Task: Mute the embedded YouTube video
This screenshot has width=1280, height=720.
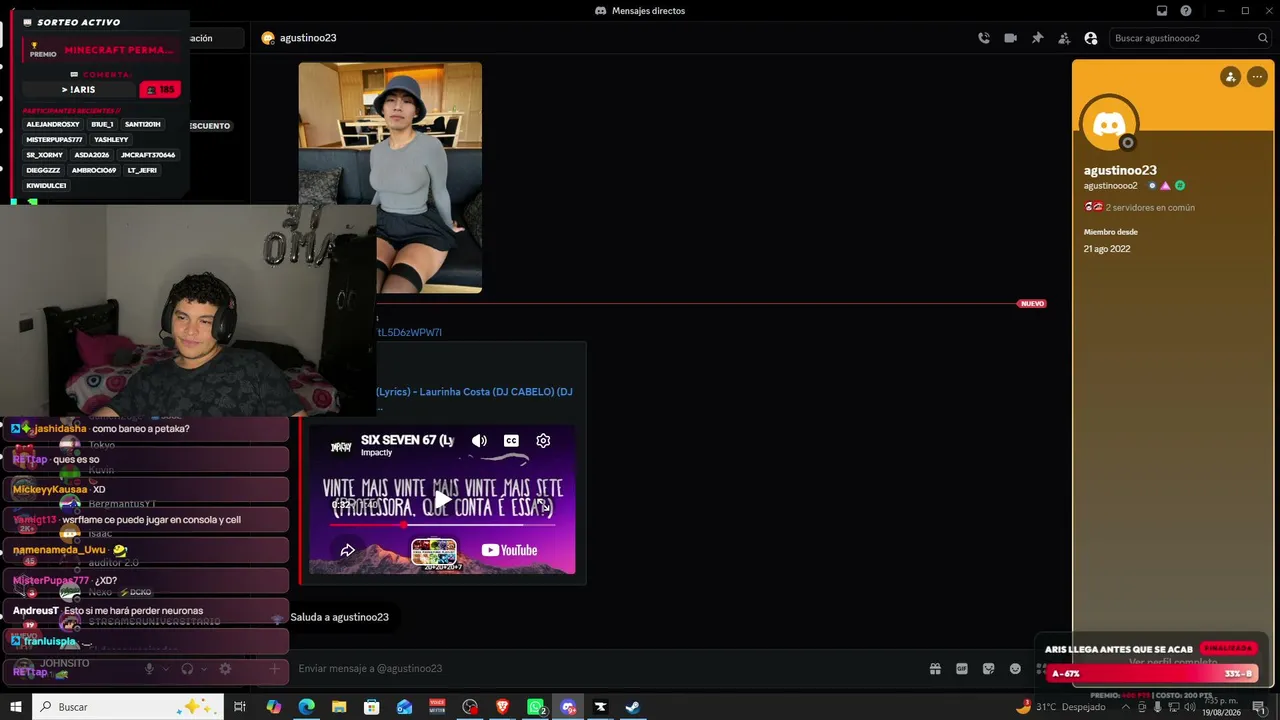Action: 480,441
